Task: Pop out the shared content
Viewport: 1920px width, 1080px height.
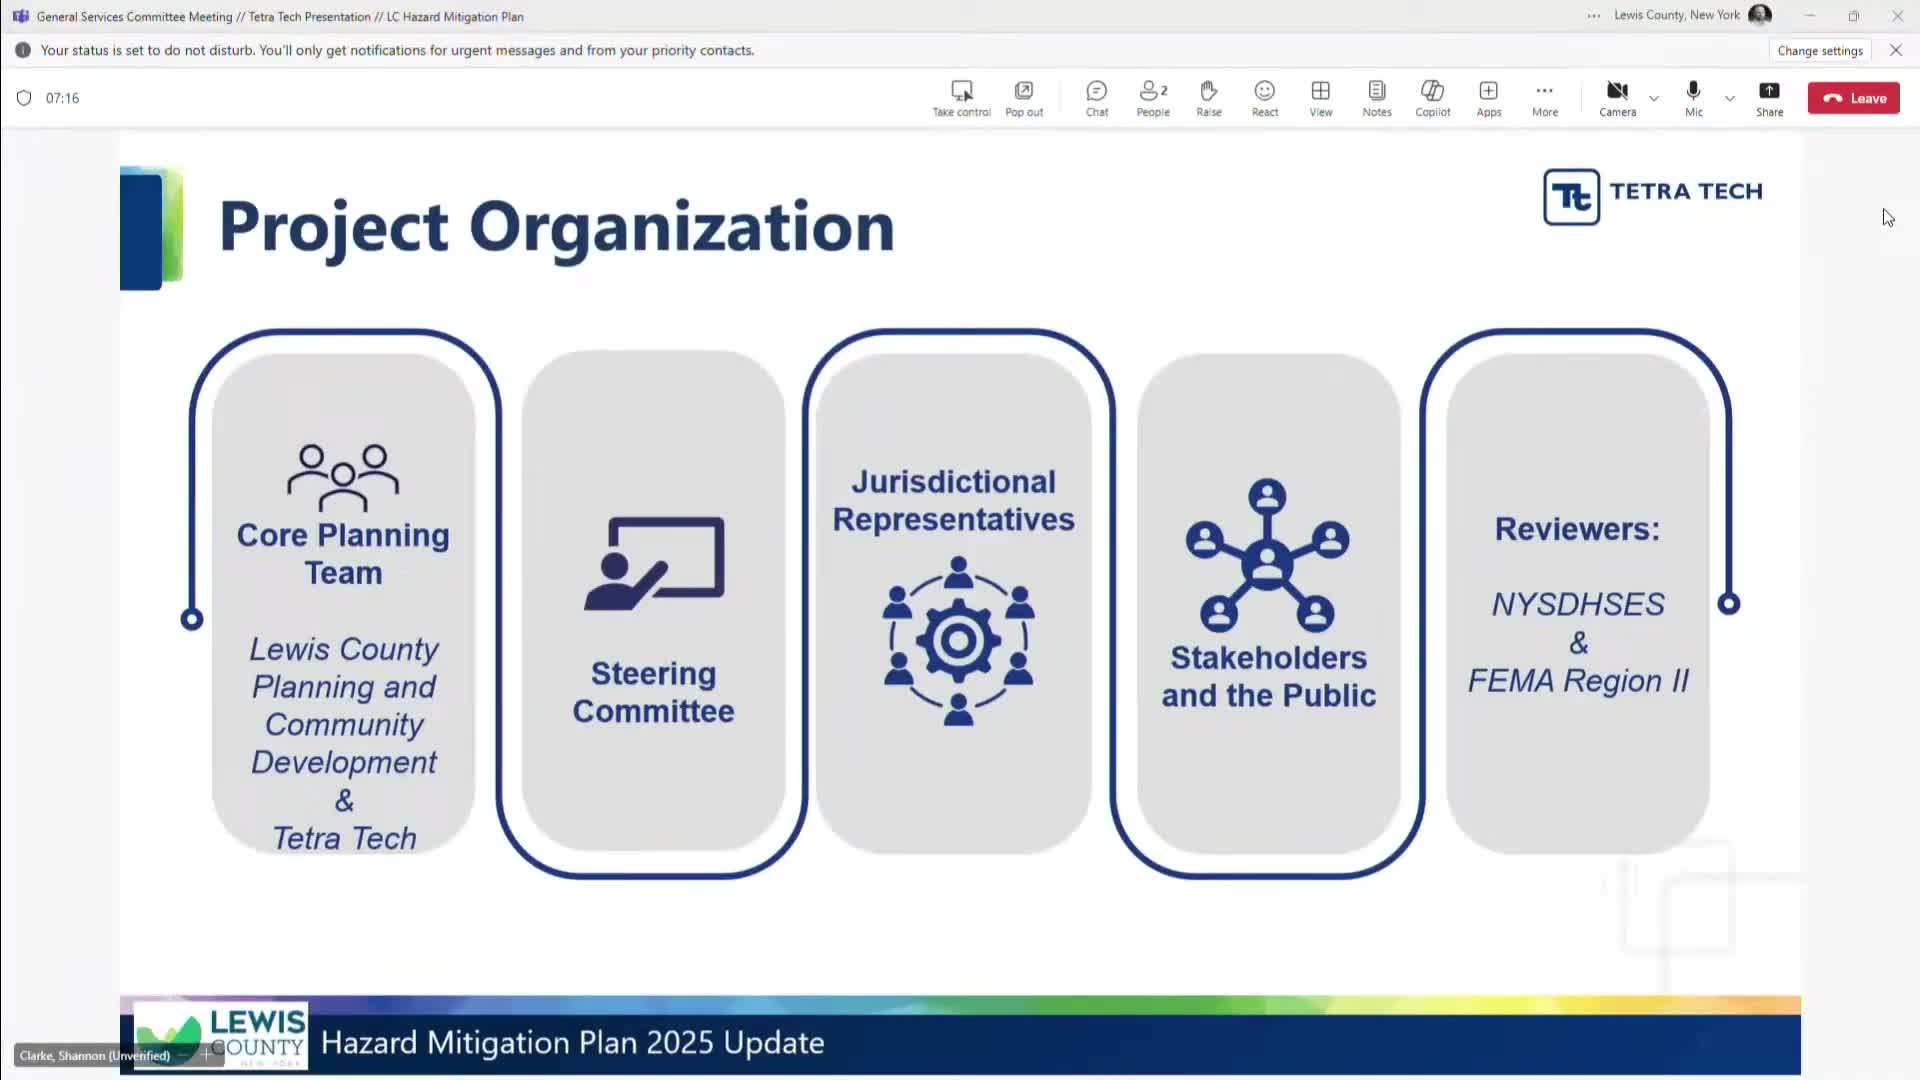Action: click(x=1024, y=98)
